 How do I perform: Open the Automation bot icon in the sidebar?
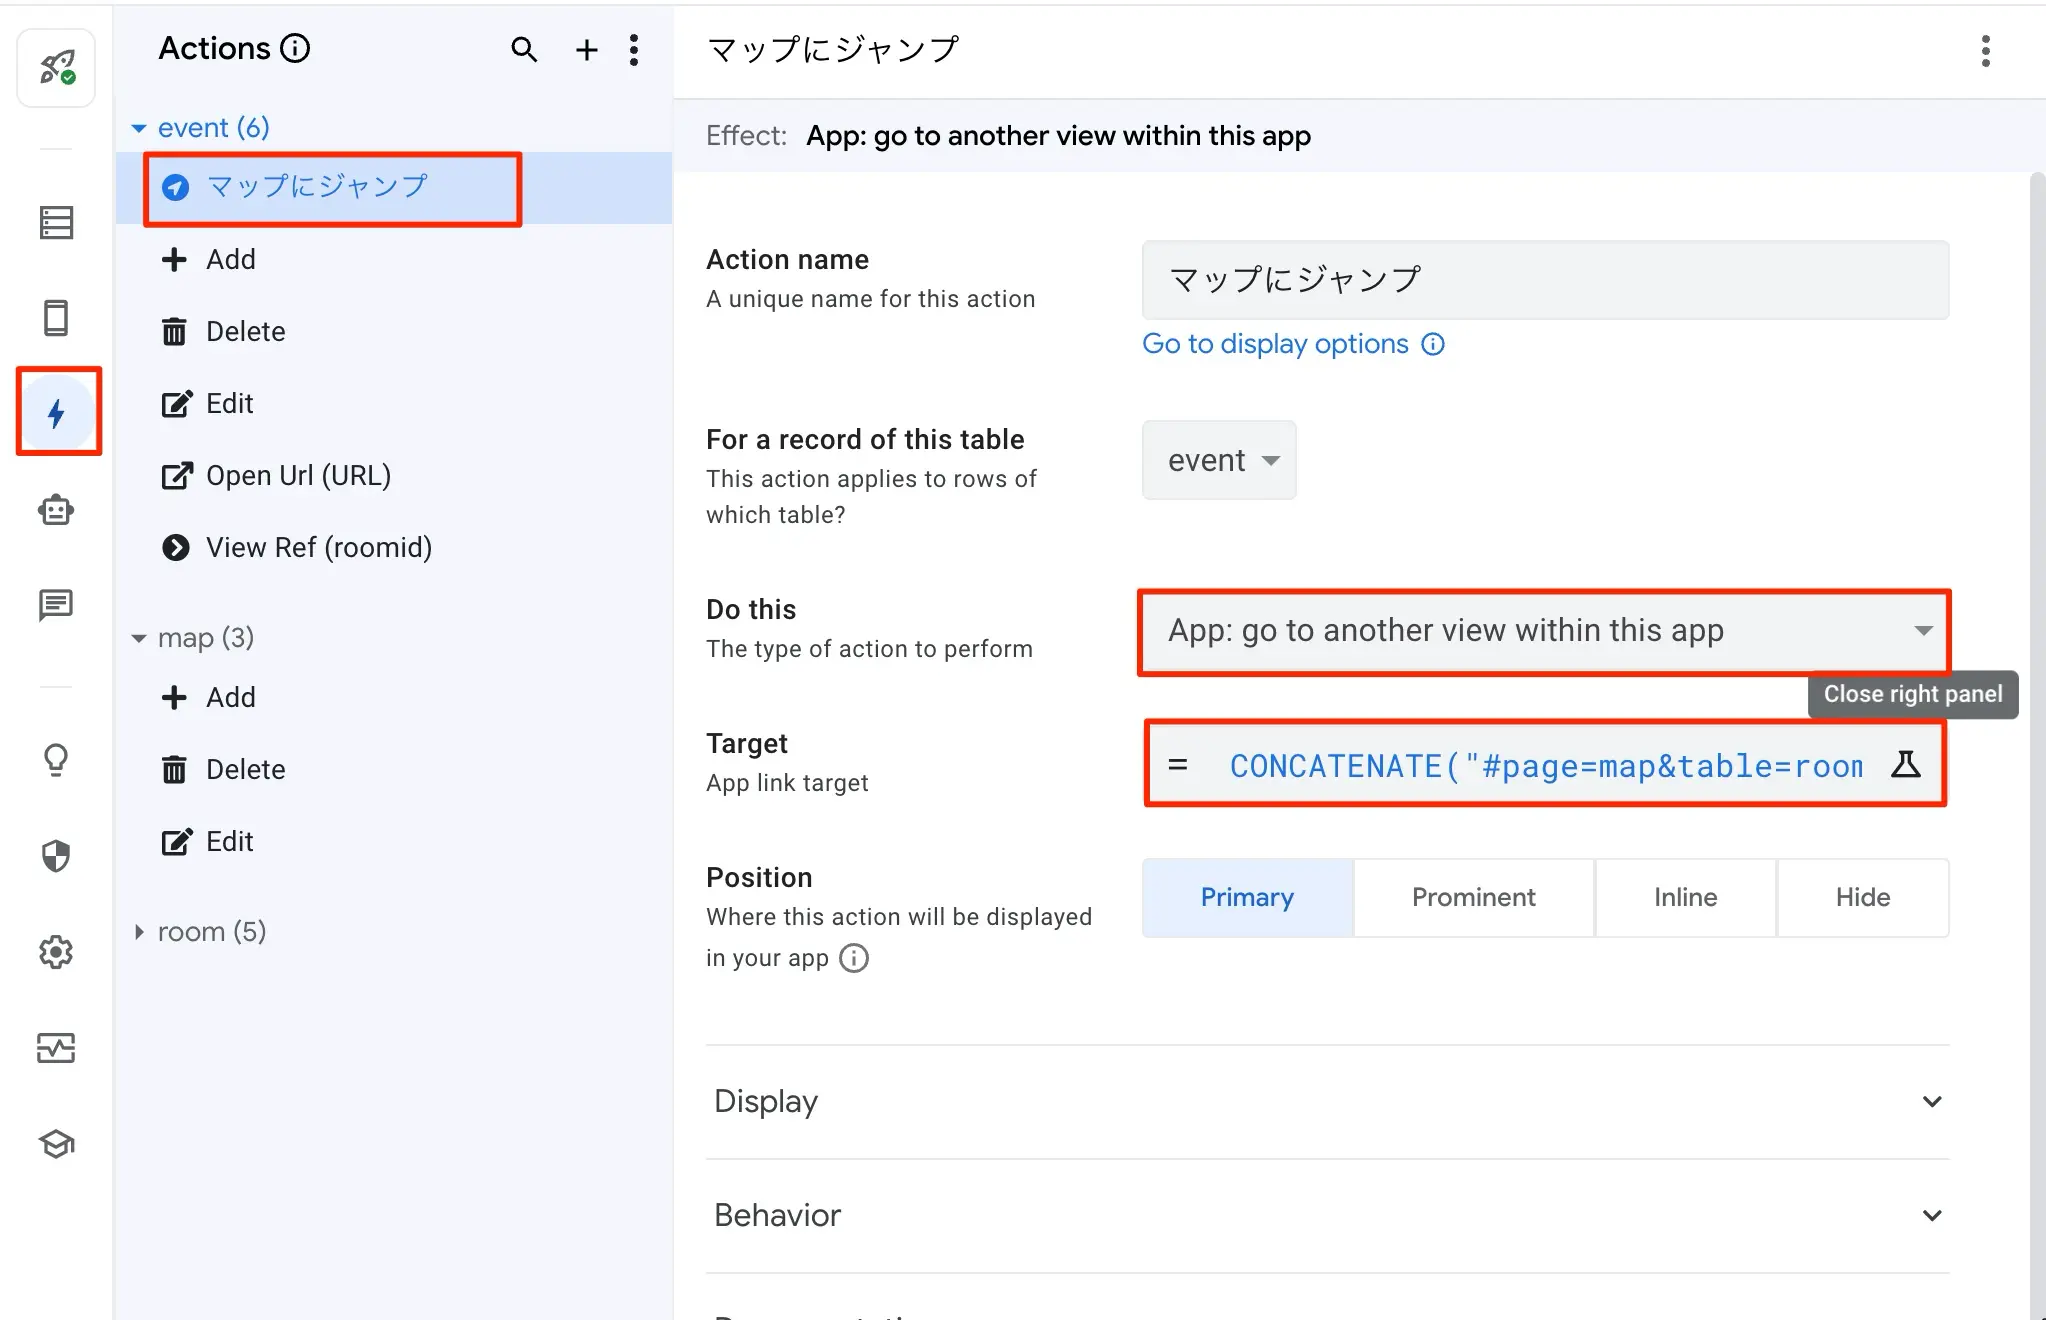pyautogui.click(x=56, y=510)
